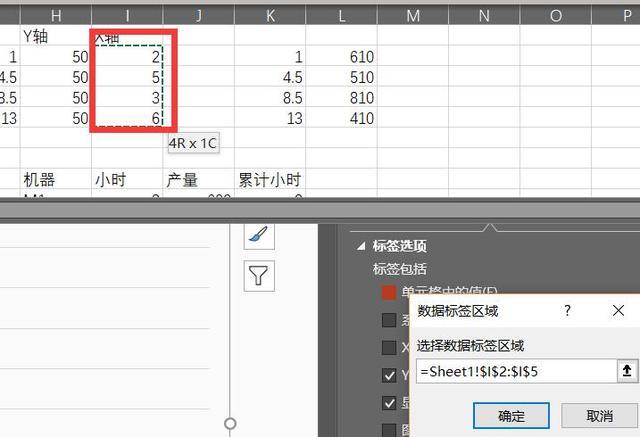This screenshot has width=640, height=437.
Task: Select column header I
Action: [127, 16]
